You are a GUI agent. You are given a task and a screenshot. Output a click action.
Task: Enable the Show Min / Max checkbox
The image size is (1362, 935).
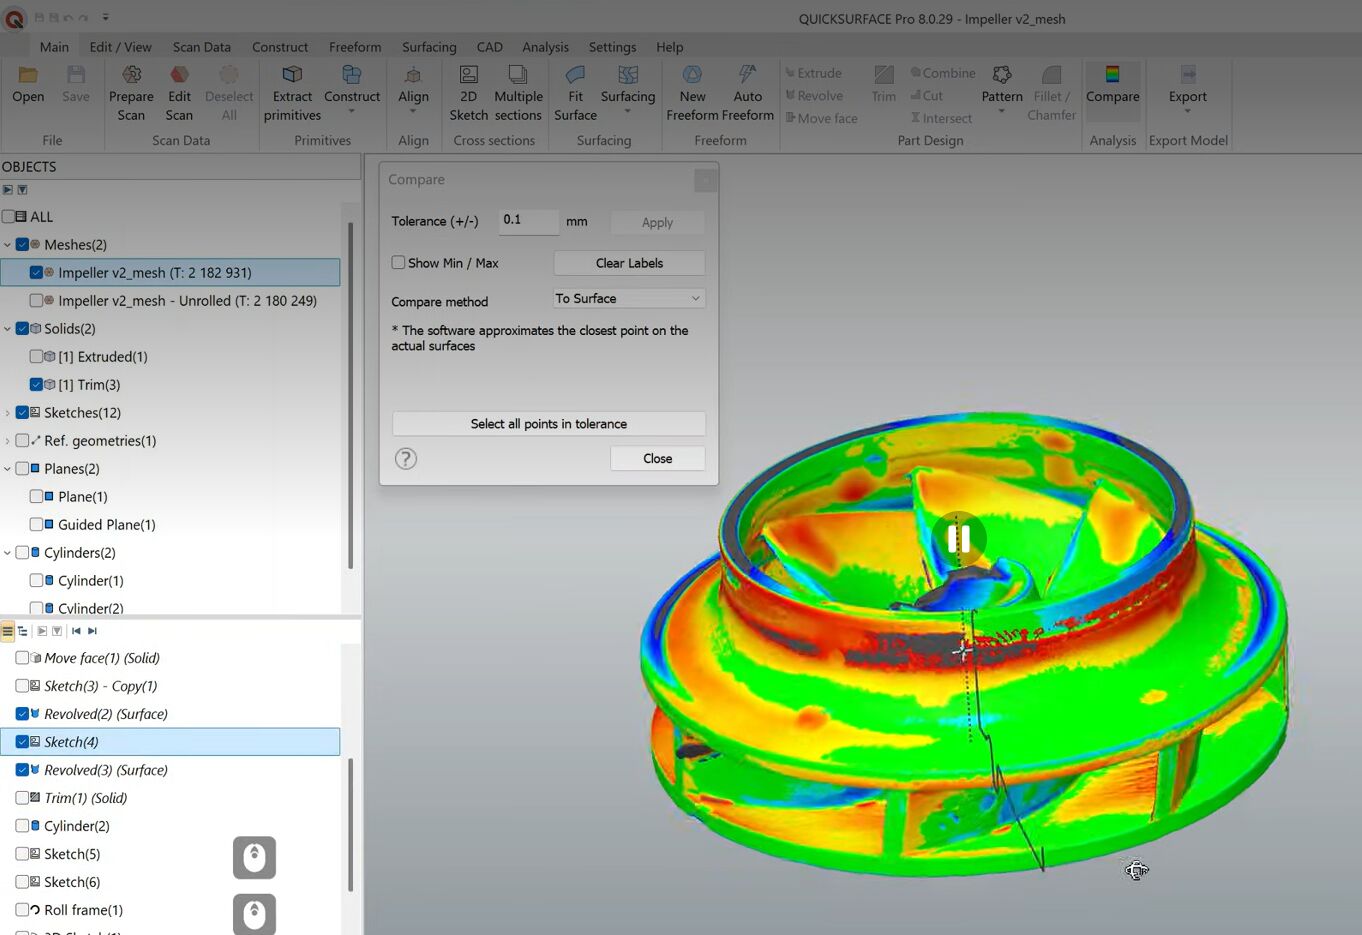click(398, 263)
